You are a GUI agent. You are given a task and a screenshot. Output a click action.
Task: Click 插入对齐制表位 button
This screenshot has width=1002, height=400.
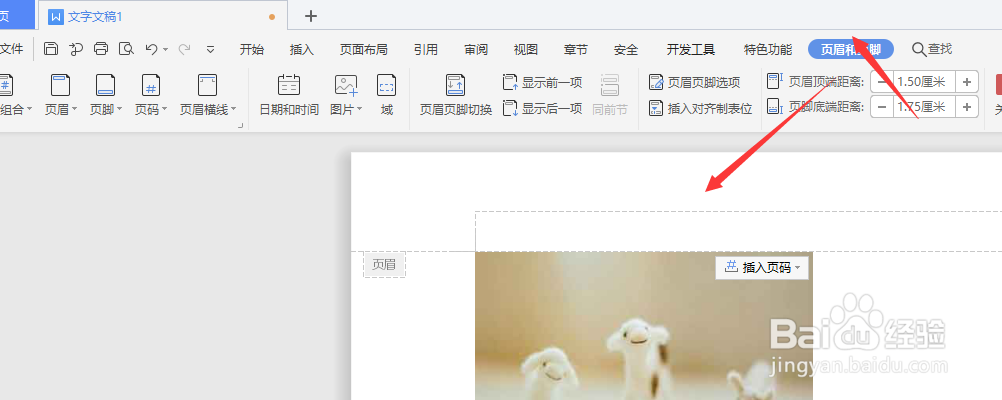(x=700, y=109)
